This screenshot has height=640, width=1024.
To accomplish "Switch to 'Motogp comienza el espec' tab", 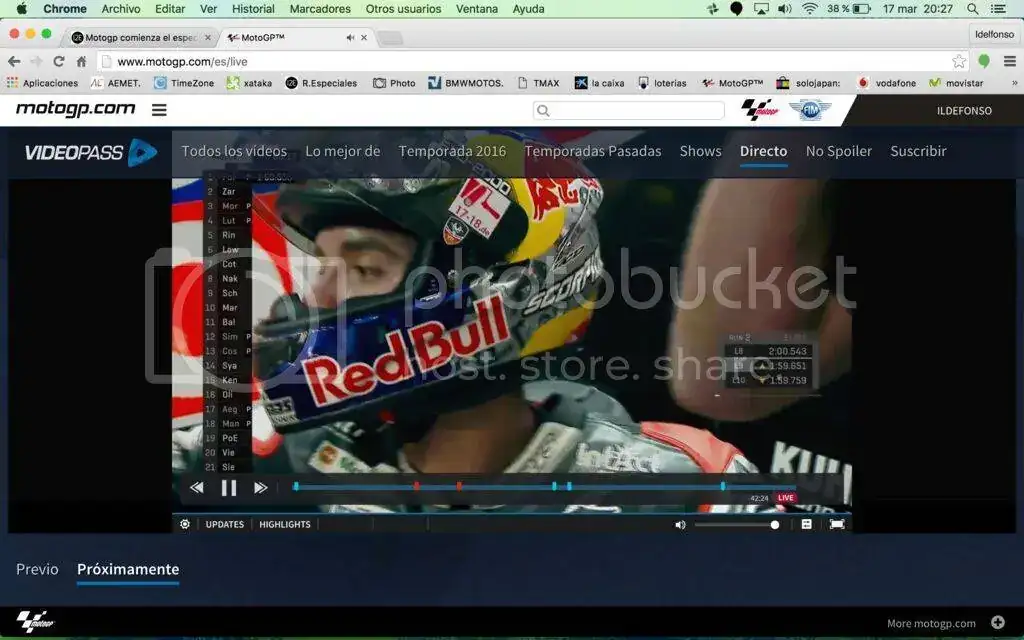I will point(139,37).
